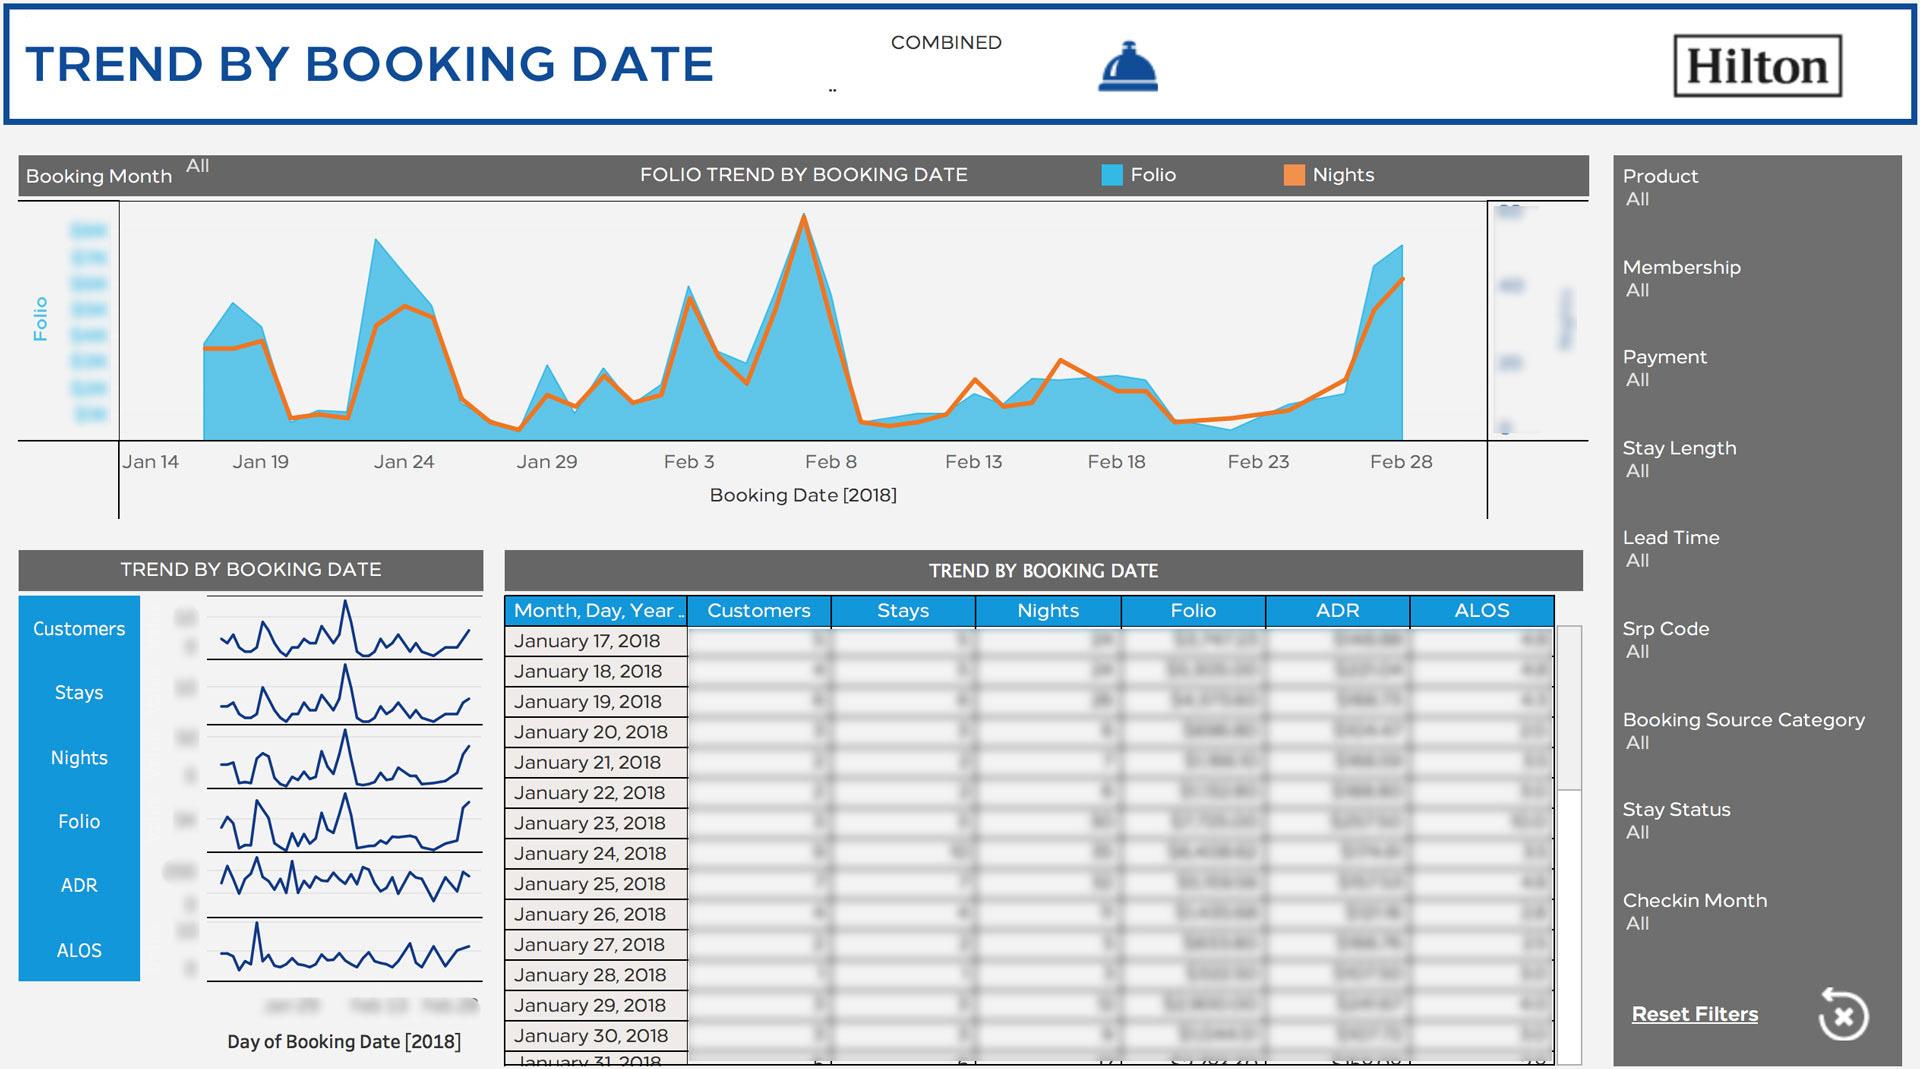Select the January 26, 2018 row
Screen dimensions: 1920x1069
1029,914
